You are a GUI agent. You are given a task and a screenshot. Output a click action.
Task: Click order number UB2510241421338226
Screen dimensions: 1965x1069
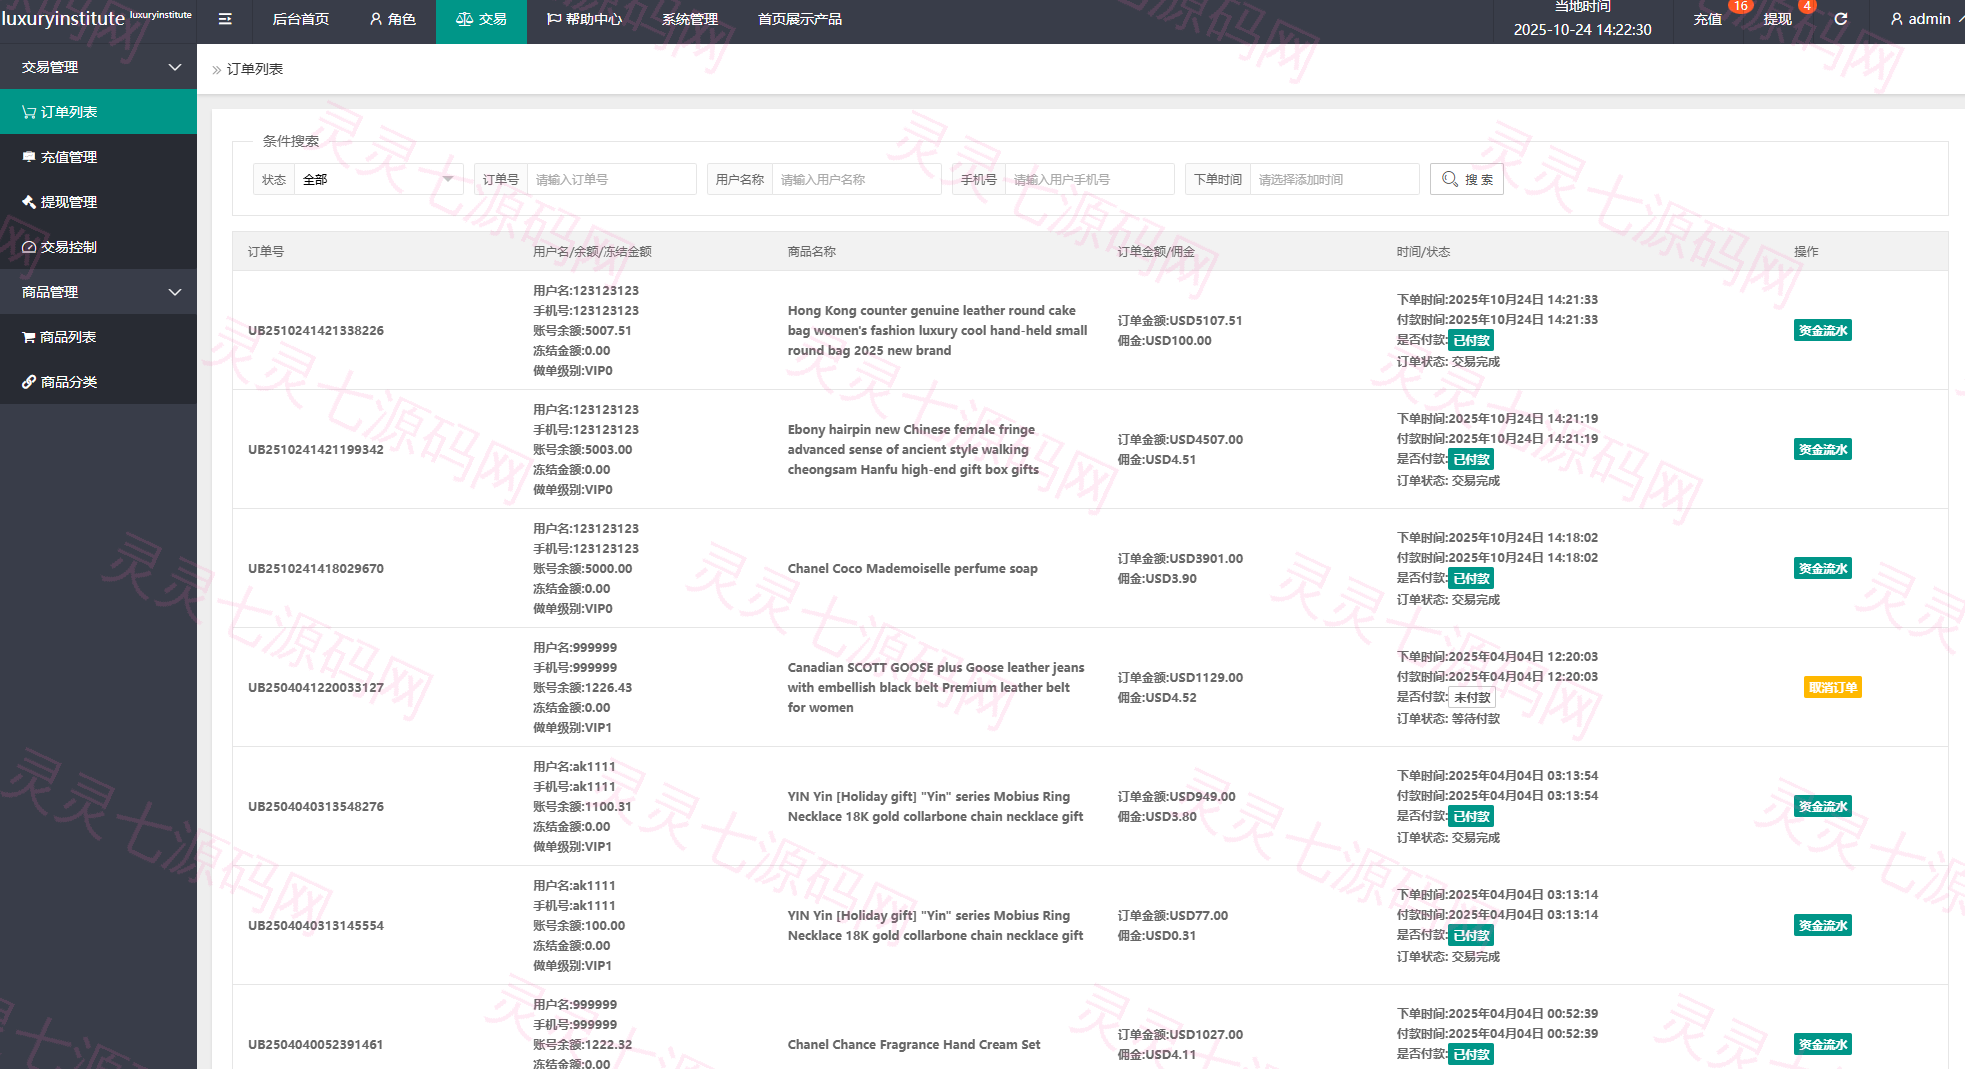(316, 330)
